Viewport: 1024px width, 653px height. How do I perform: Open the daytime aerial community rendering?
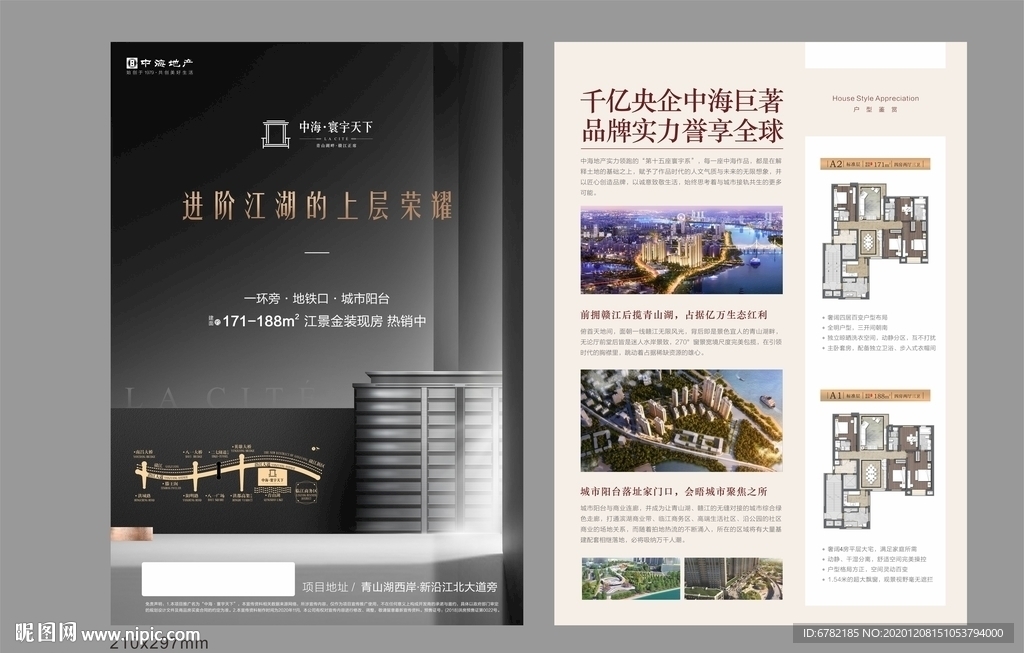pos(681,421)
